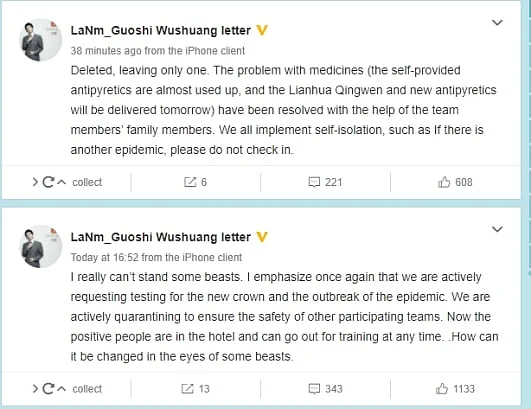Expand the options chevron on the second post

tap(497, 229)
